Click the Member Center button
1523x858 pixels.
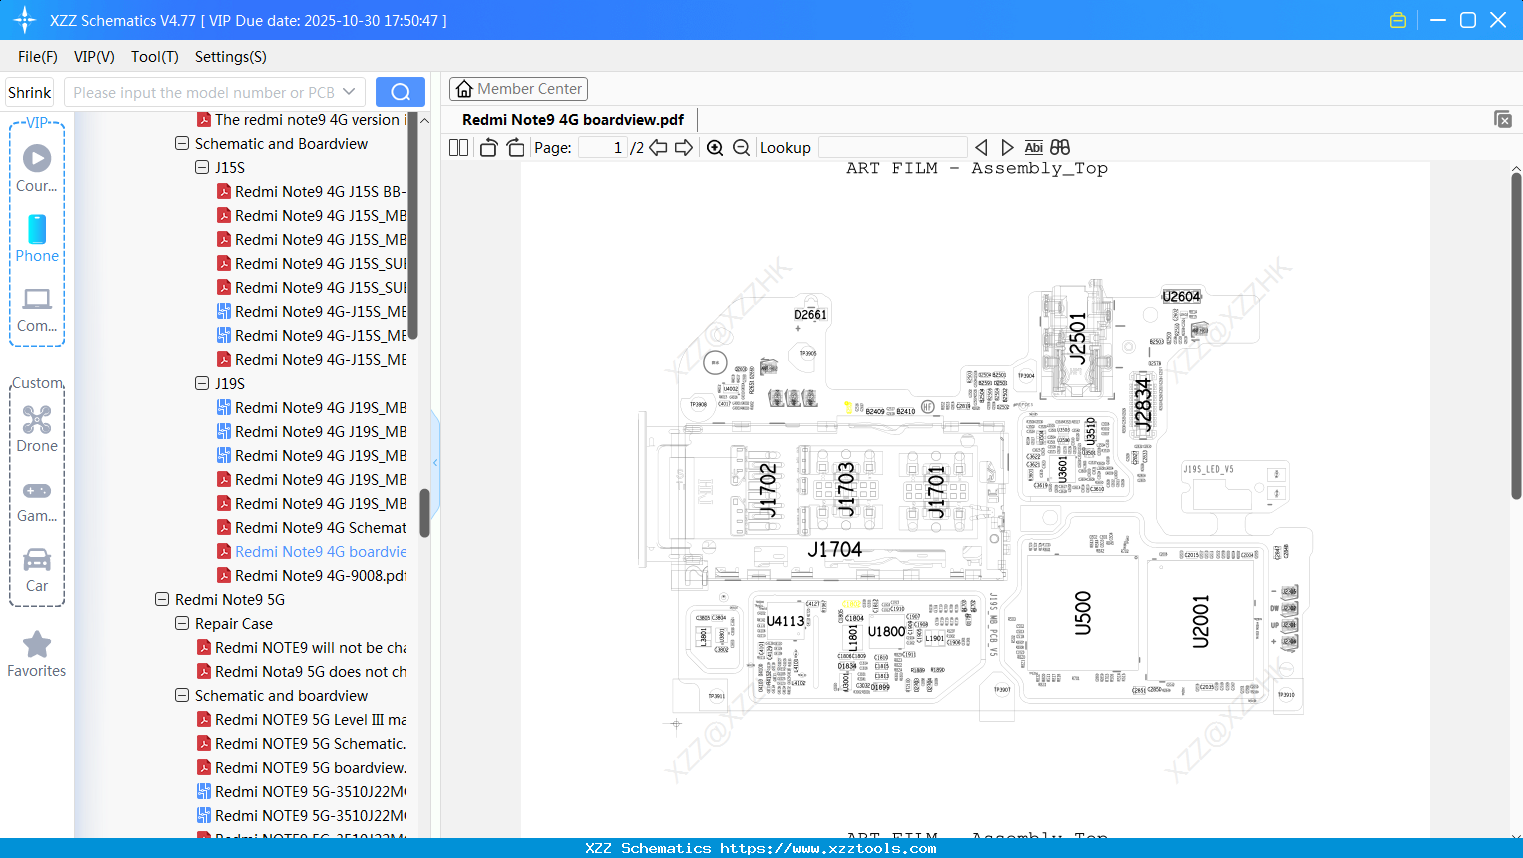[518, 89]
